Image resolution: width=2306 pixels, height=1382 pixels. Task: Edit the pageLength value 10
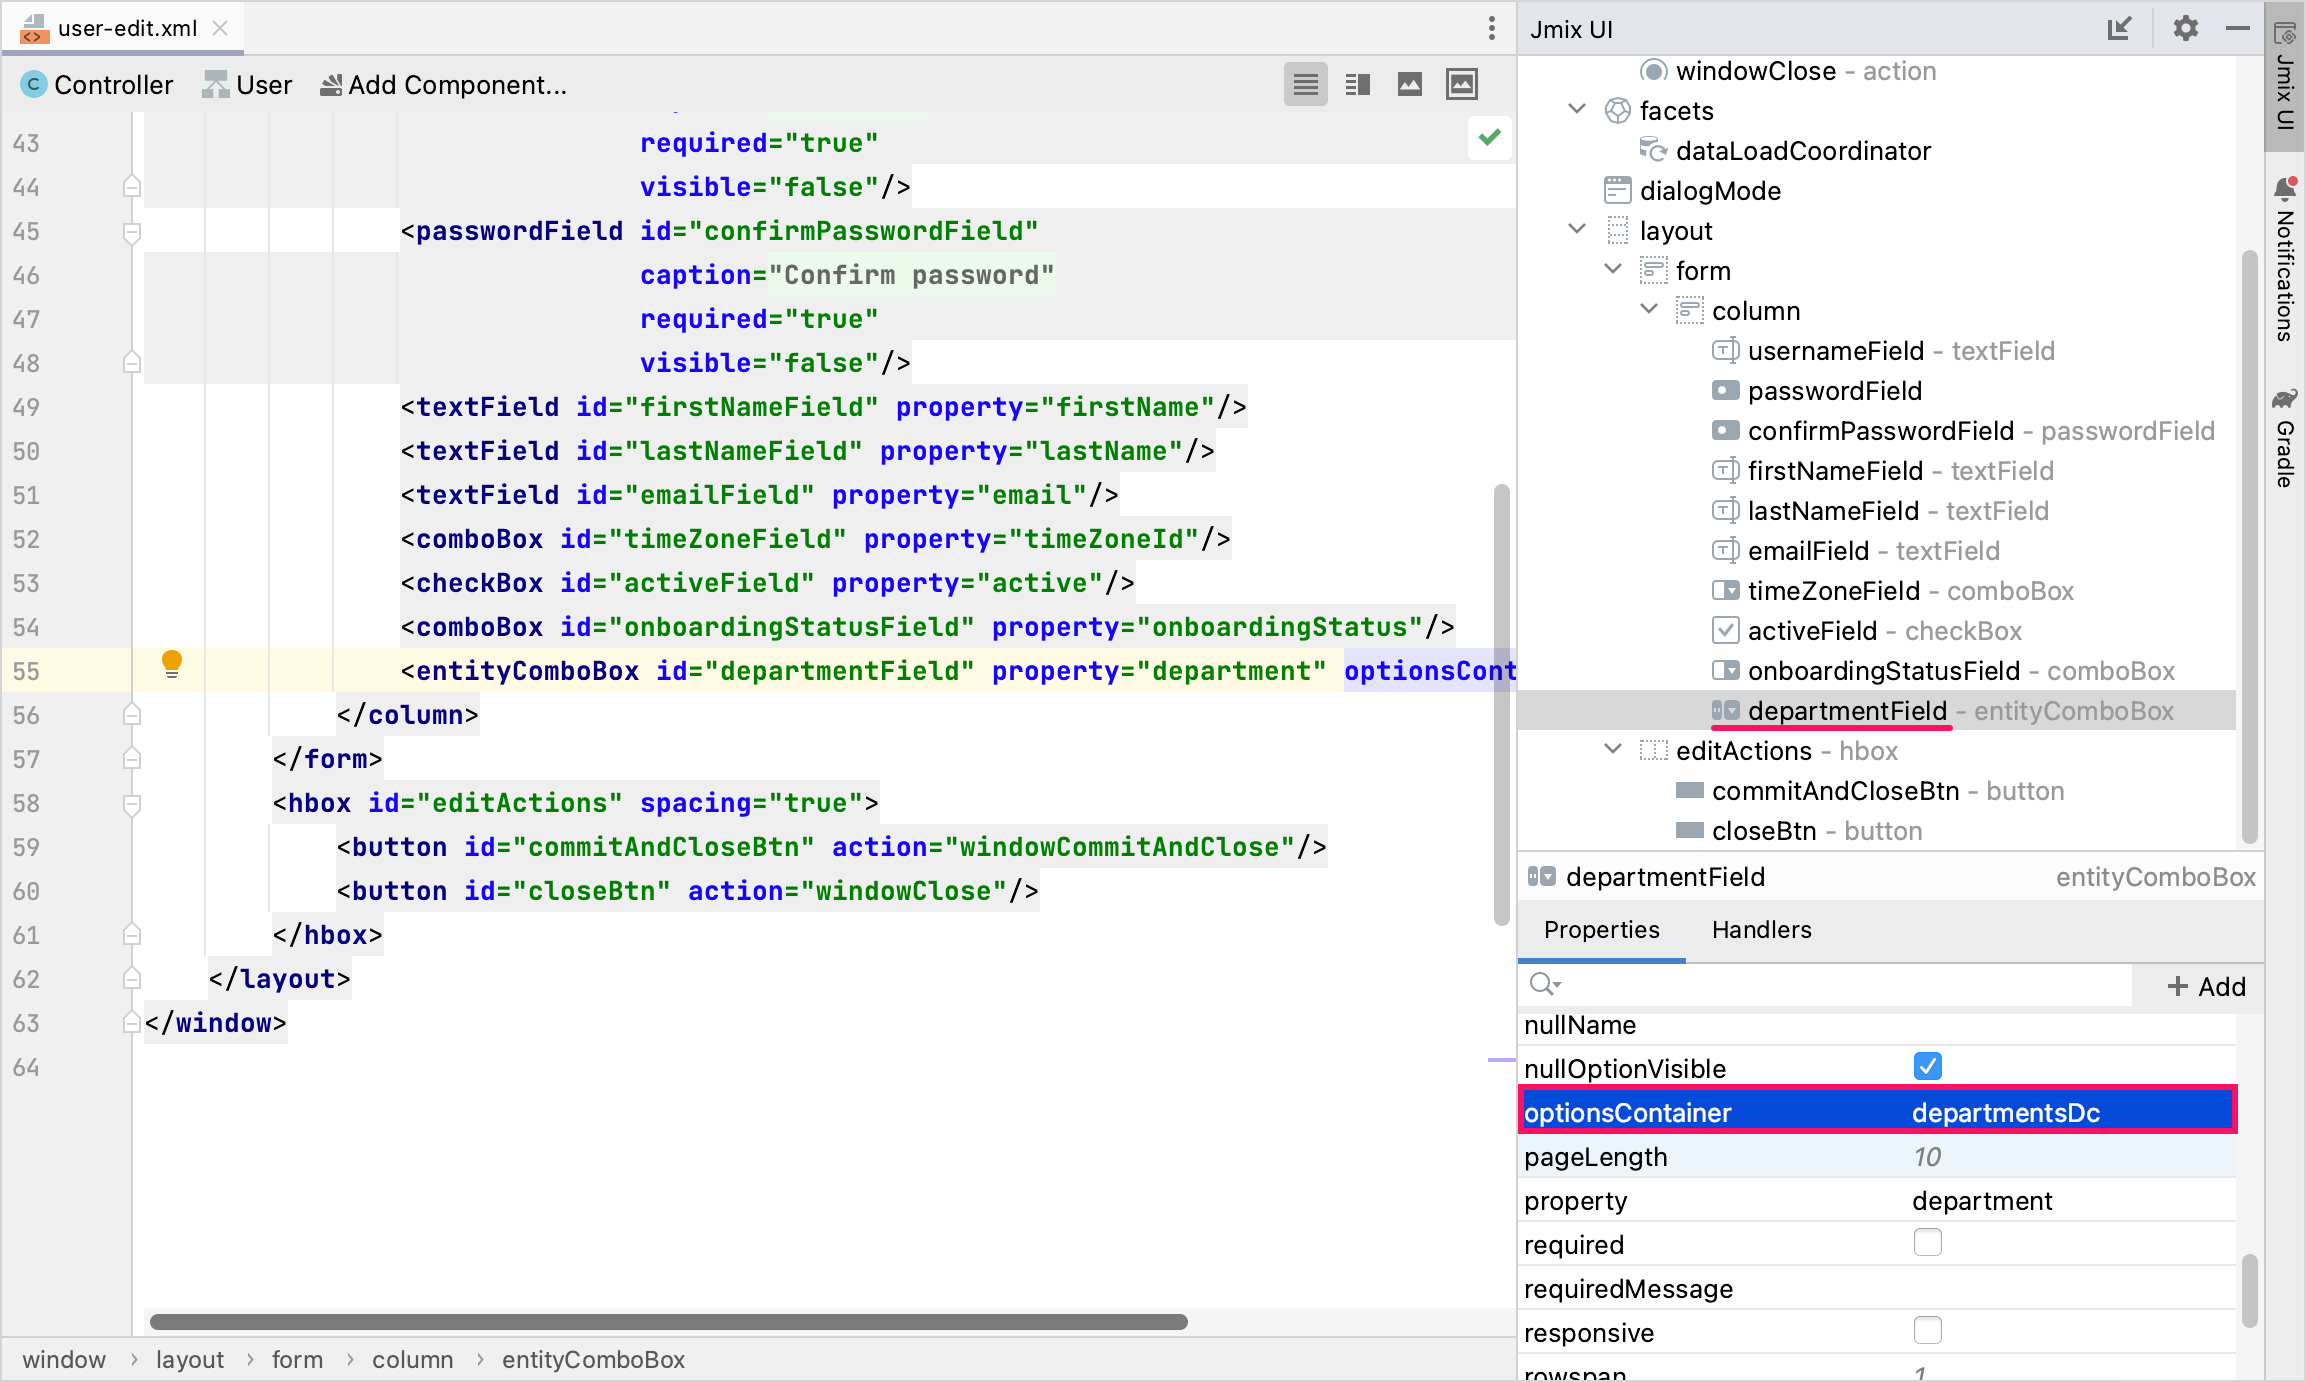[1926, 1157]
